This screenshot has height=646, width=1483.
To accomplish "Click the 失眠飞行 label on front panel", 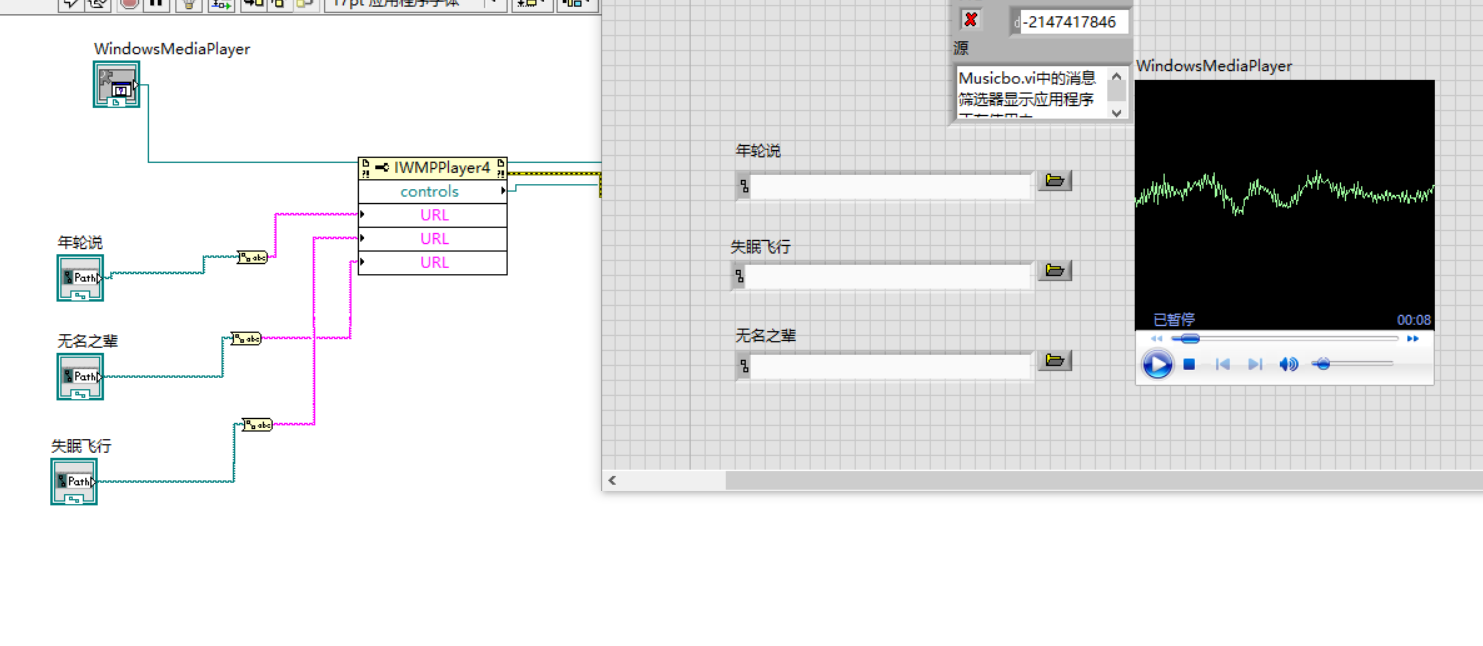I will coord(761,246).
